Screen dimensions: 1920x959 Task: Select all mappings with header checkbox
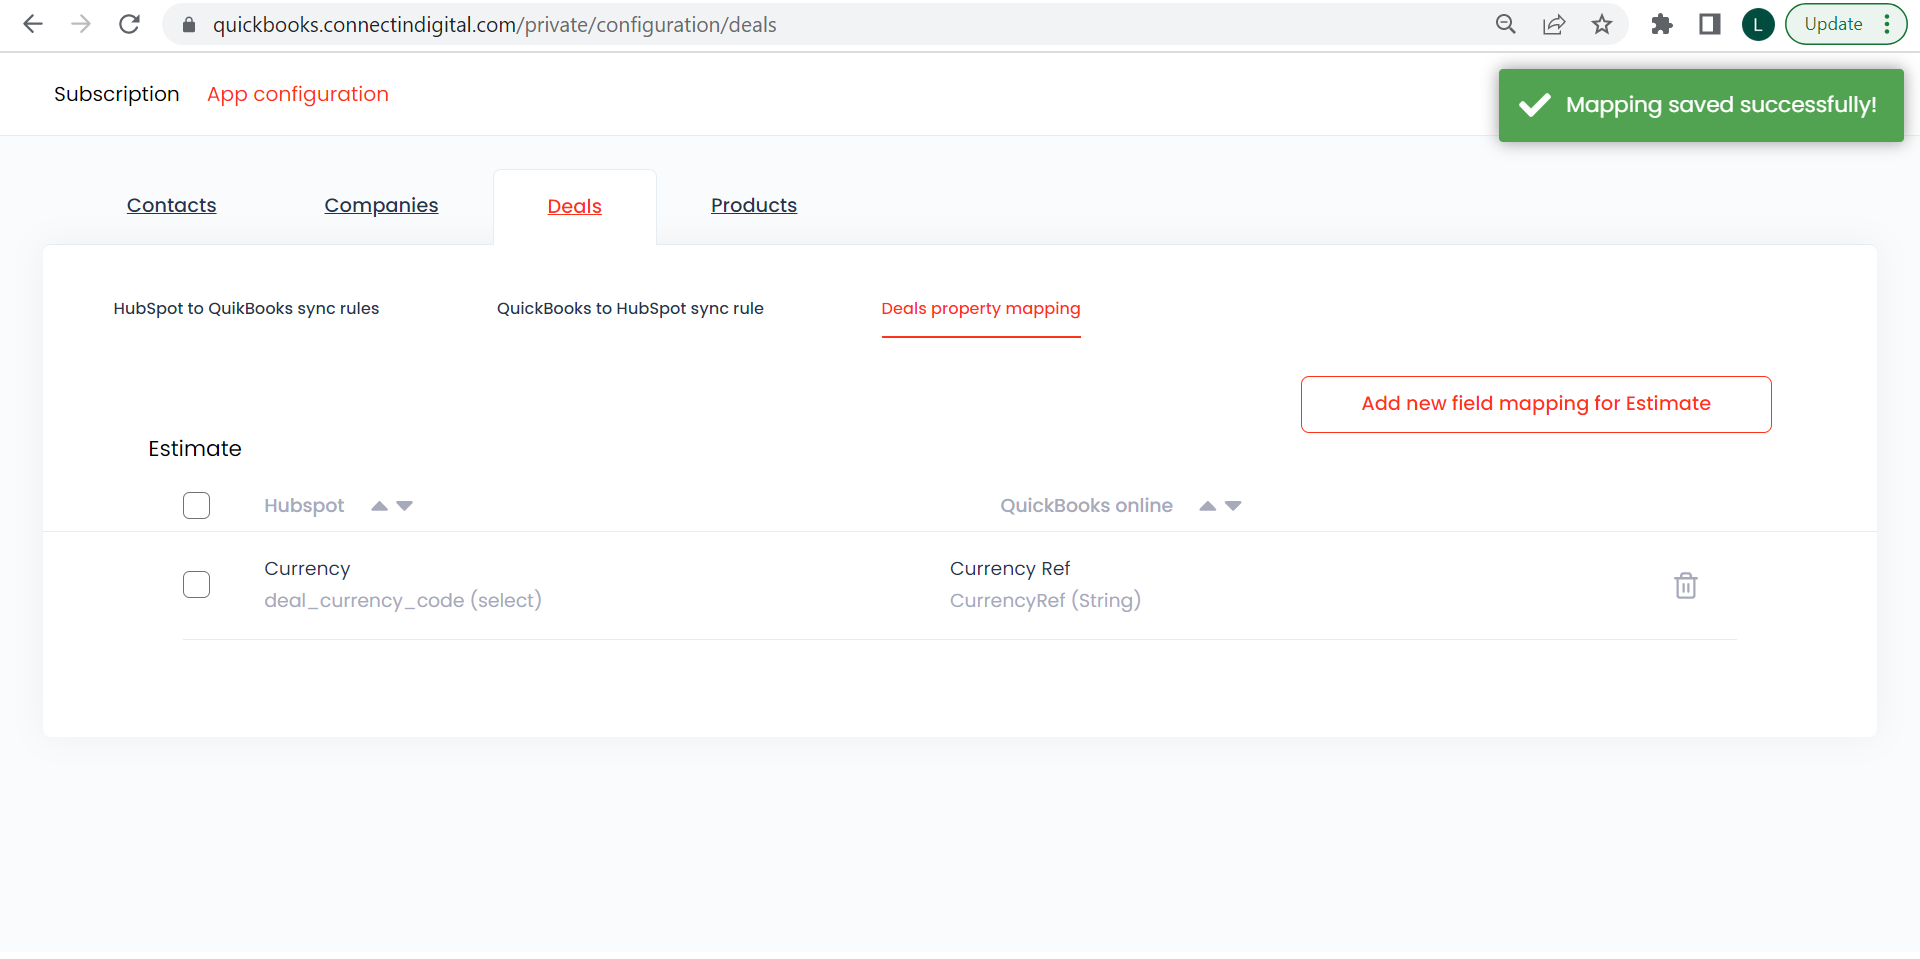tap(197, 506)
